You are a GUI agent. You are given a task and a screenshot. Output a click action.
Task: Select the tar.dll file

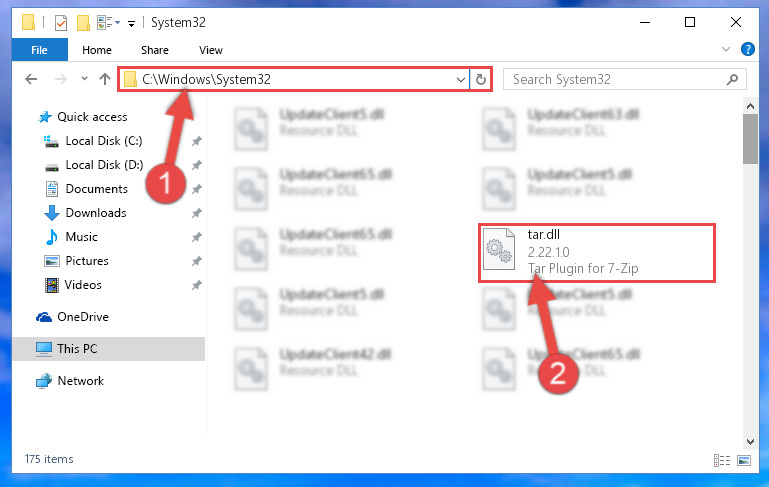click(x=596, y=252)
